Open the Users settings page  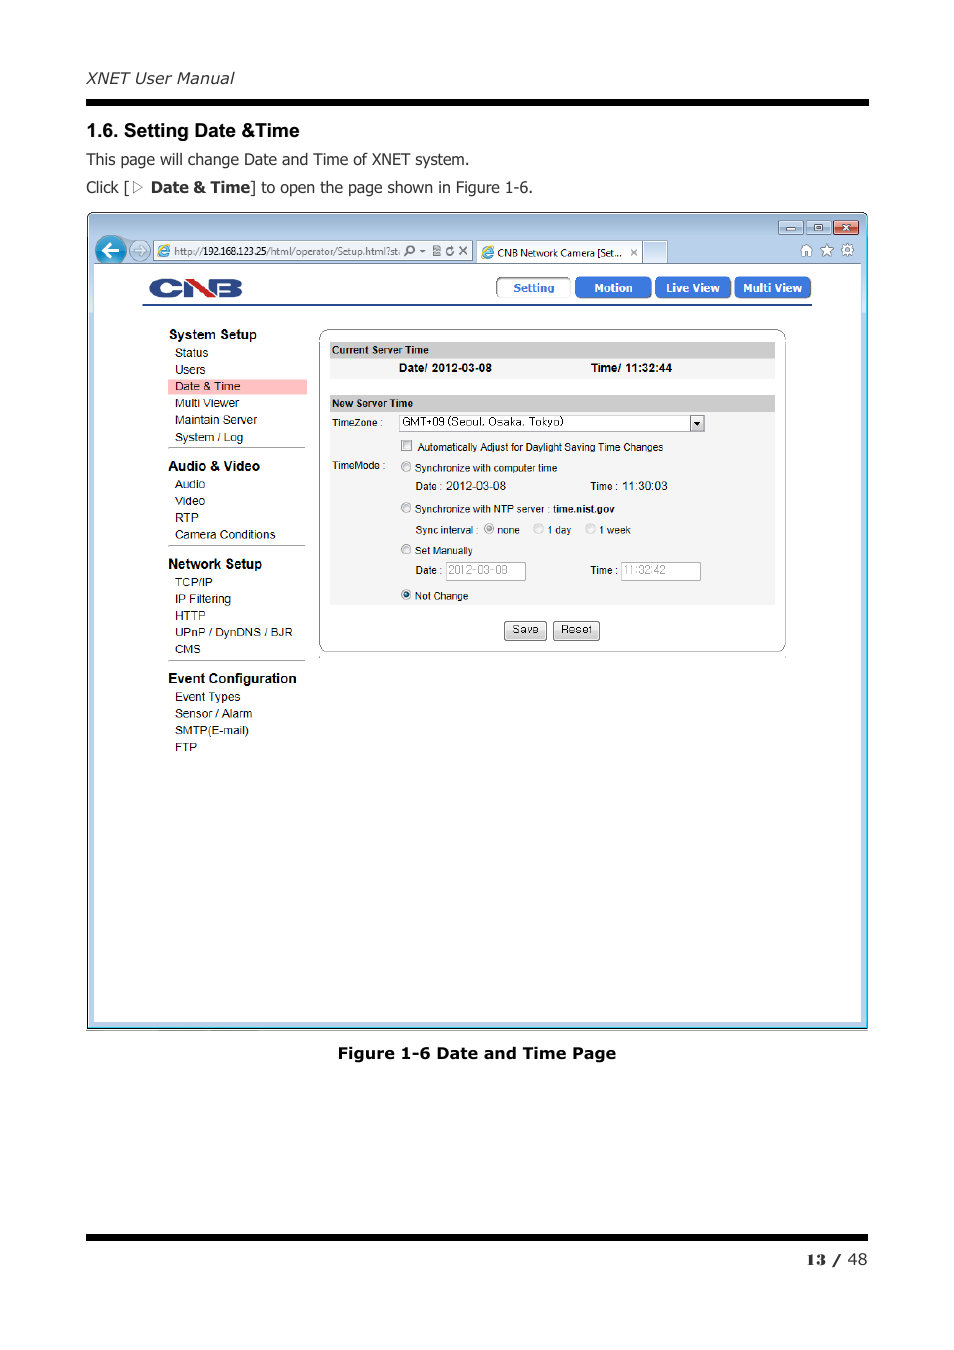point(190,370)
